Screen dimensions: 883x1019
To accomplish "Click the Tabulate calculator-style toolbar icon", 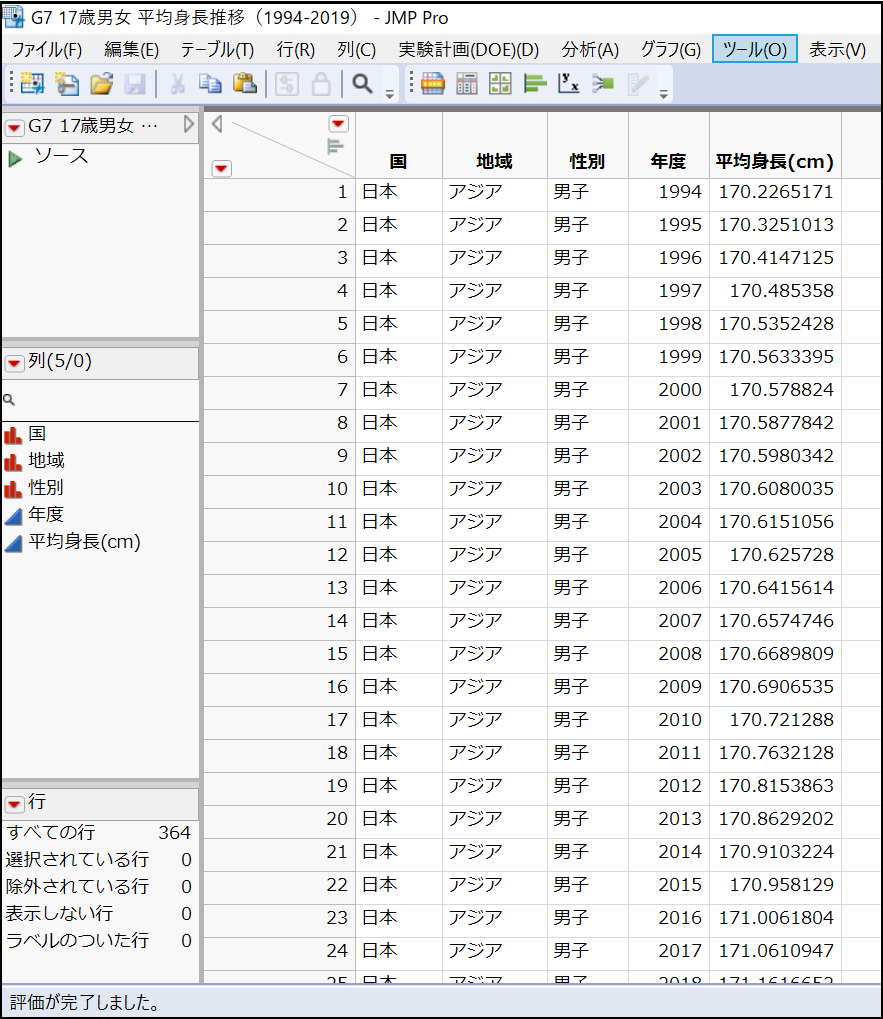I will [x=467, y=84].
